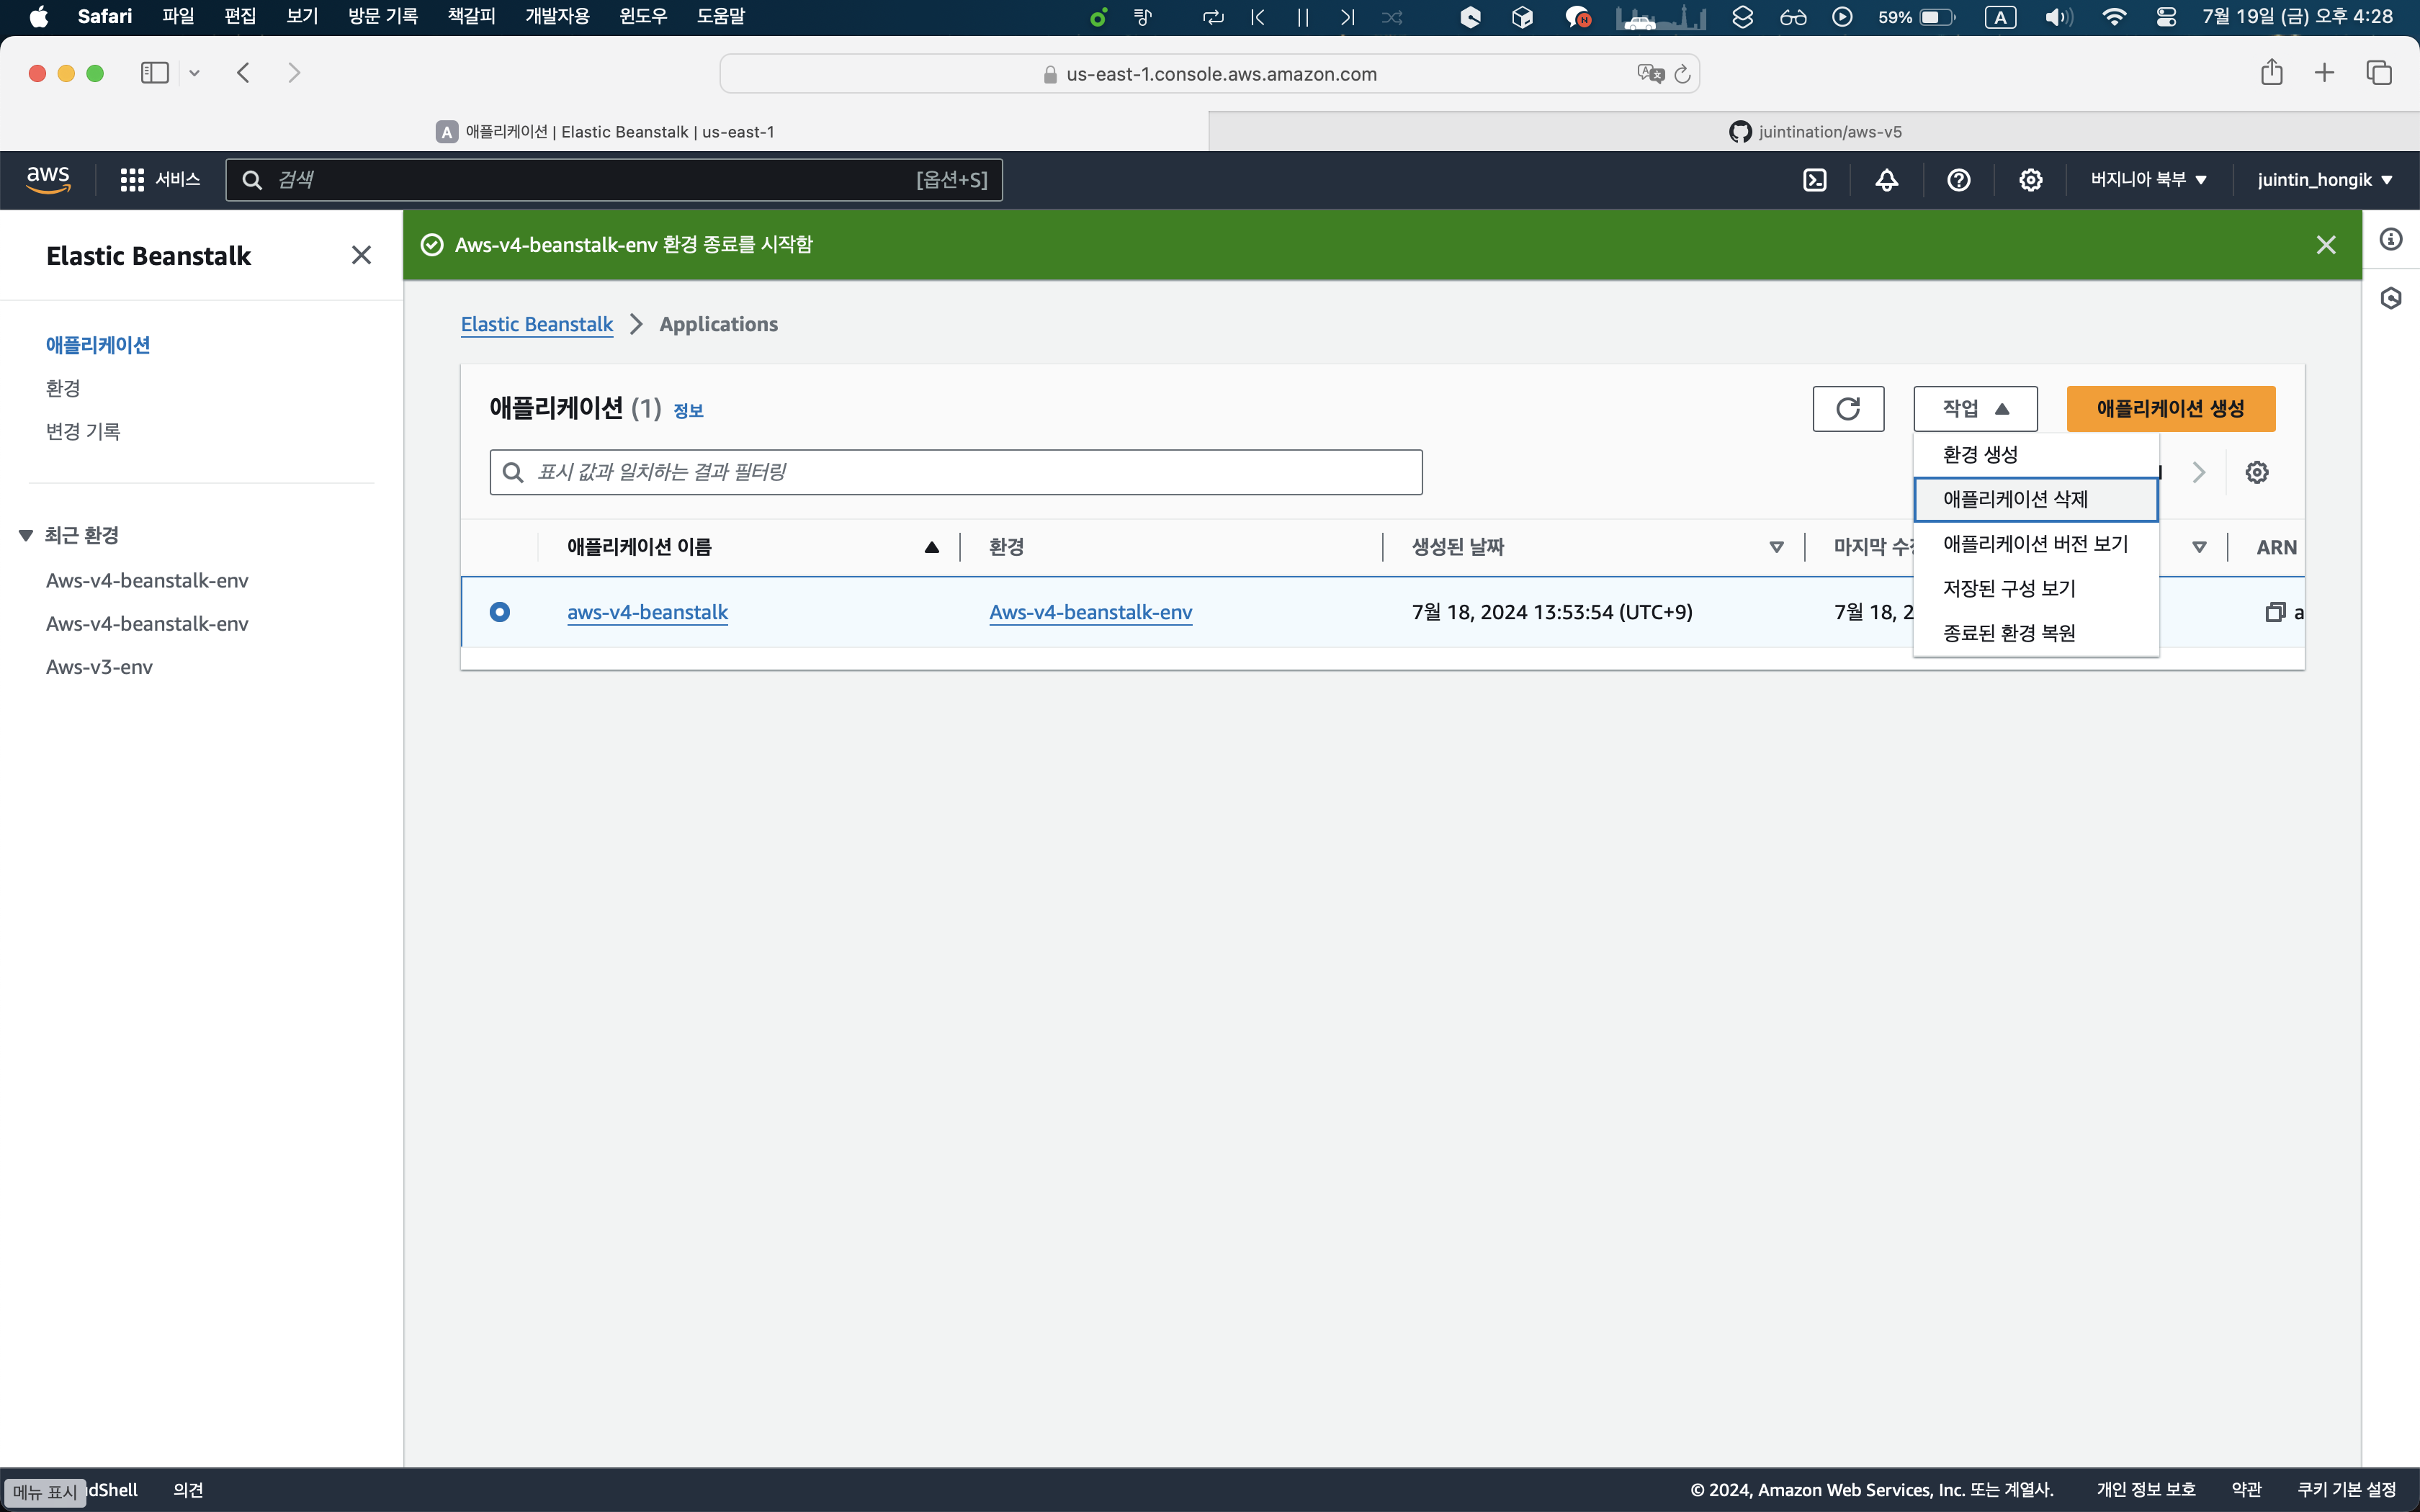Dismiss the green success notification banner
Screen dimensions: 2420x1512
click(x=2326, y=245)
